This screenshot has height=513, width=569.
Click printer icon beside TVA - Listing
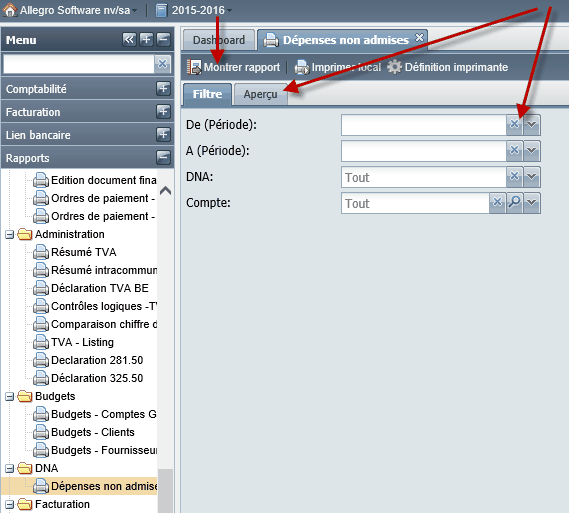(x=41, y=342)
